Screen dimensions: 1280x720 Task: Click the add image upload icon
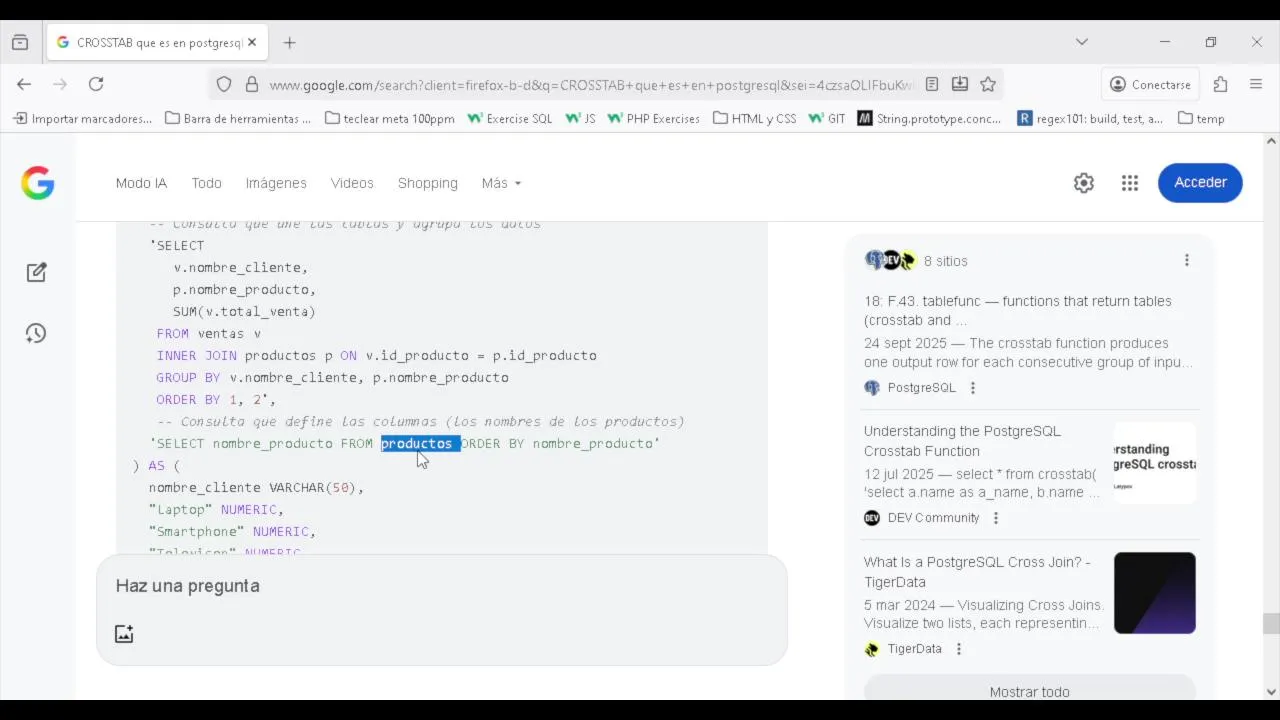coord(124,634)
